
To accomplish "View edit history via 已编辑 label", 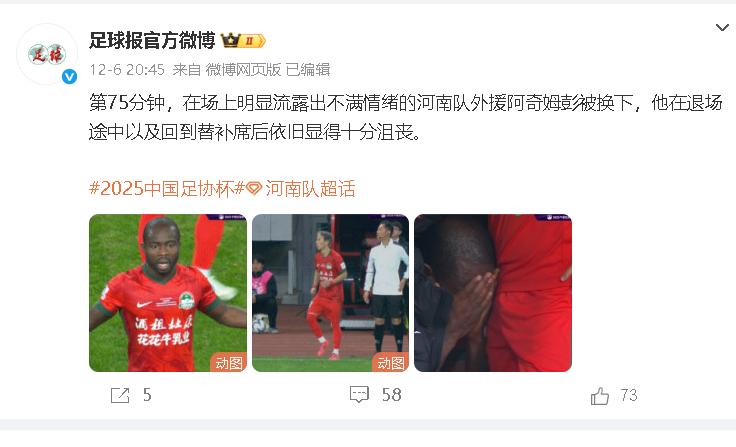I will point(308,70).
